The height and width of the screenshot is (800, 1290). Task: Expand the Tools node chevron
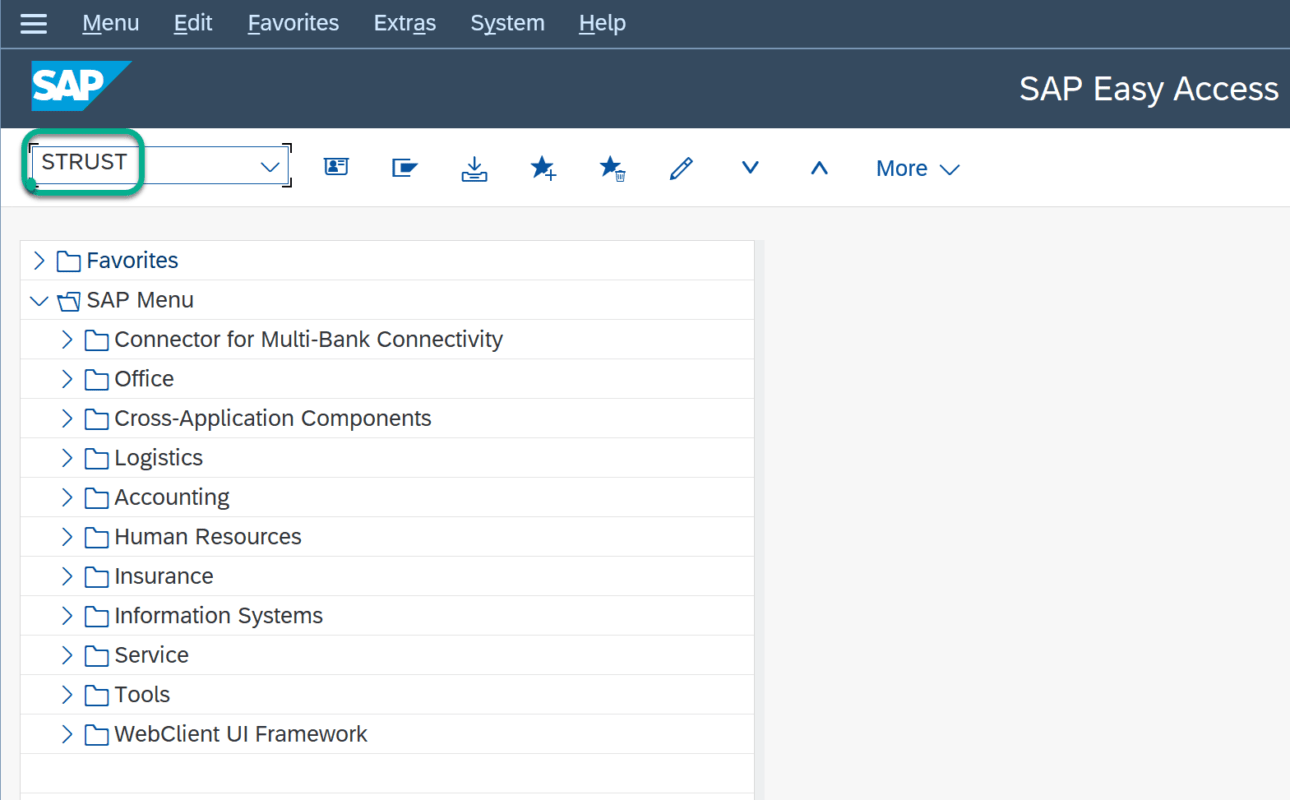point(67,694)
